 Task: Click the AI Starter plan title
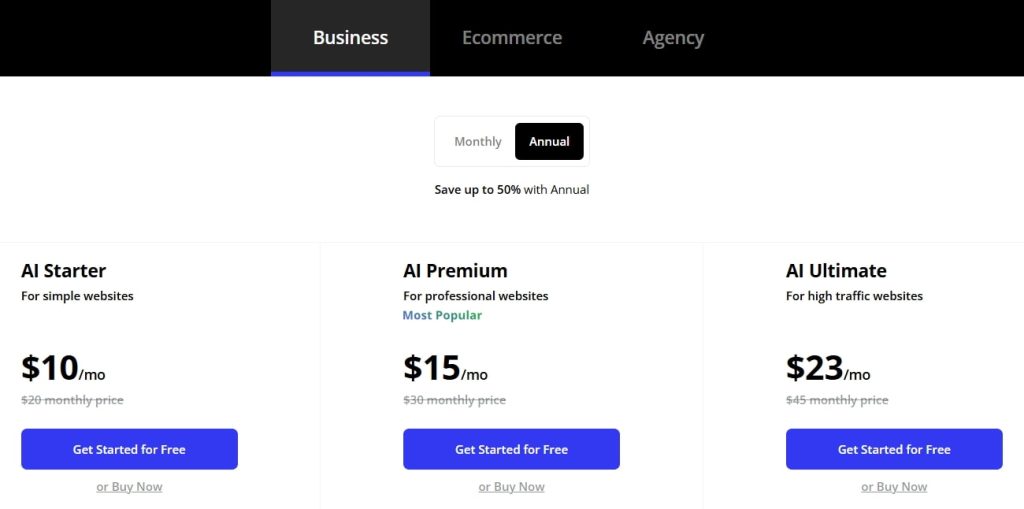[x=63, y=271]
